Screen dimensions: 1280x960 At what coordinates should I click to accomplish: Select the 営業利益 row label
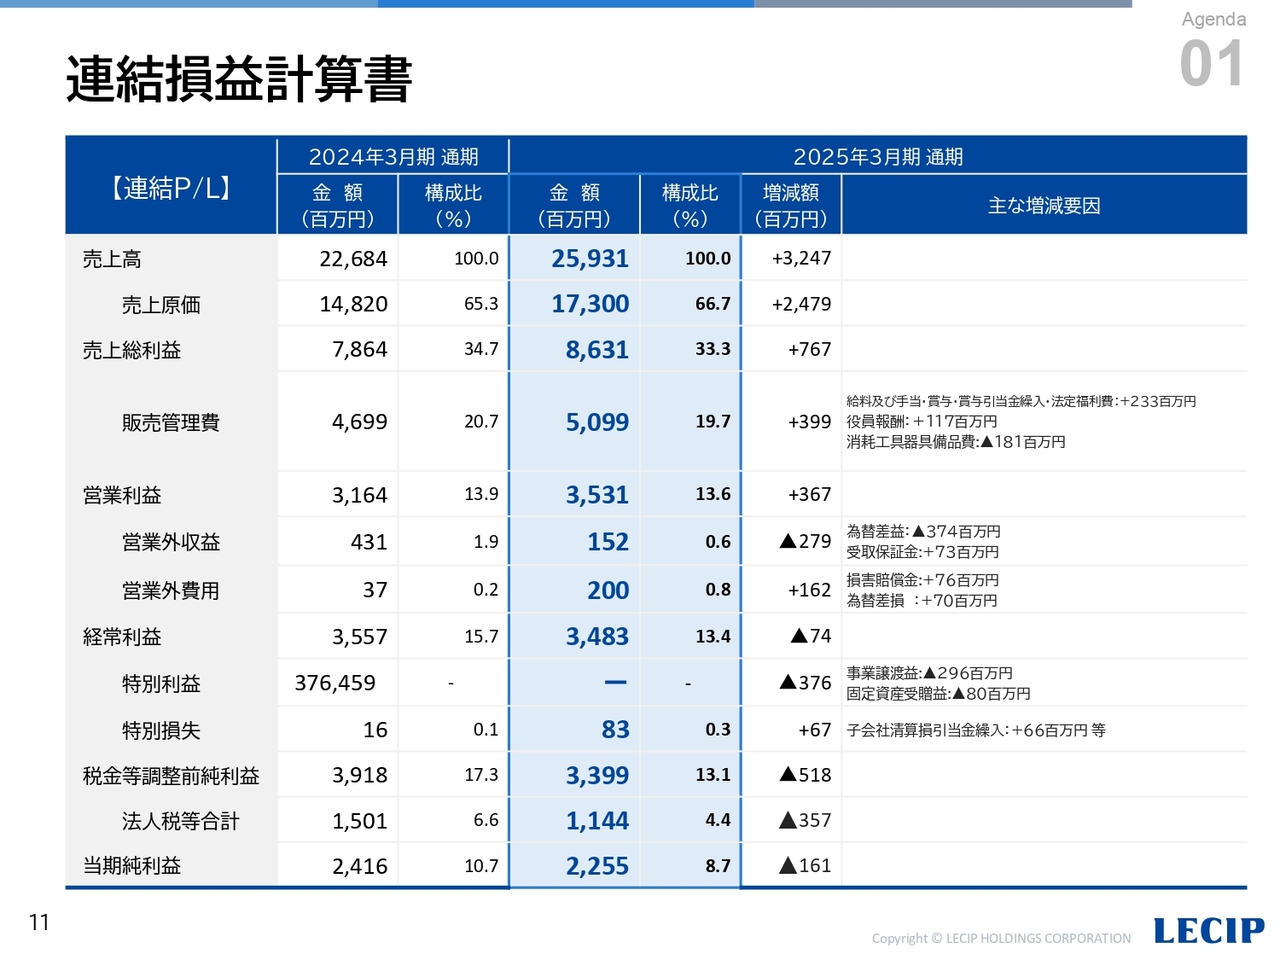pyautogui.click(x=122, y=495)
